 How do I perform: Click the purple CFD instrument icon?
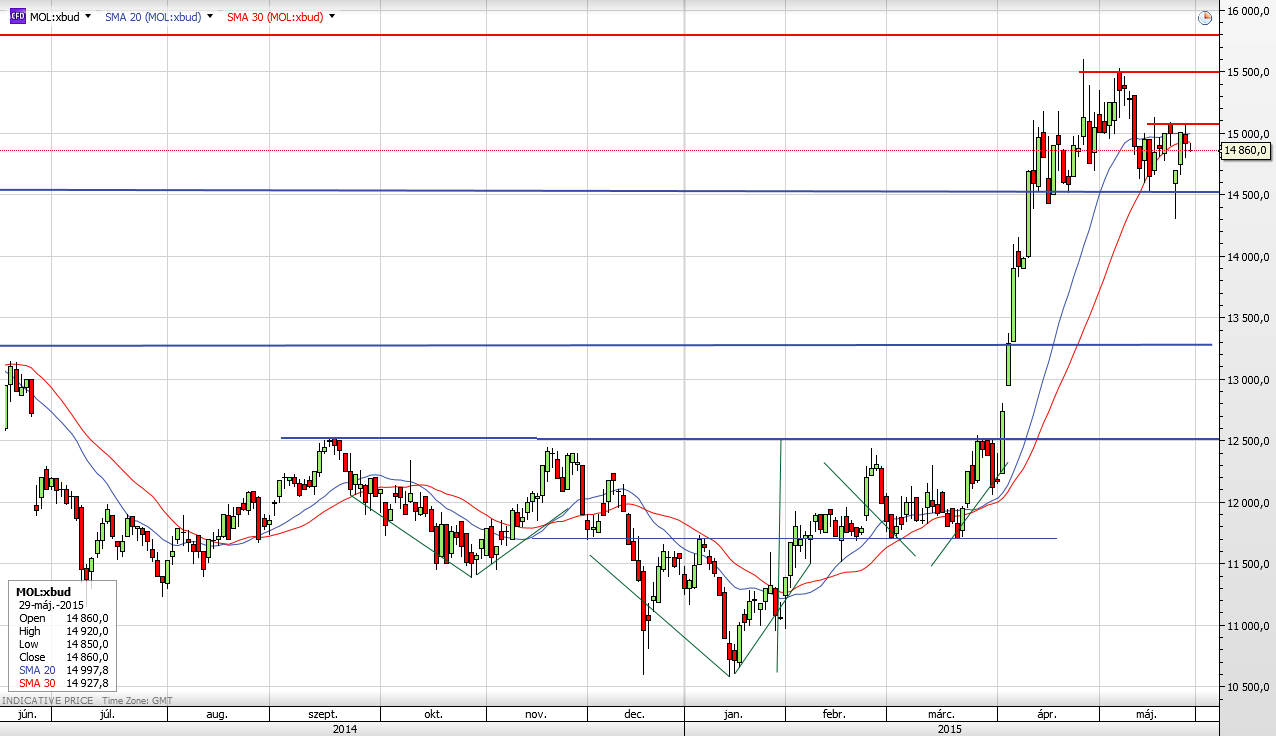18,17
